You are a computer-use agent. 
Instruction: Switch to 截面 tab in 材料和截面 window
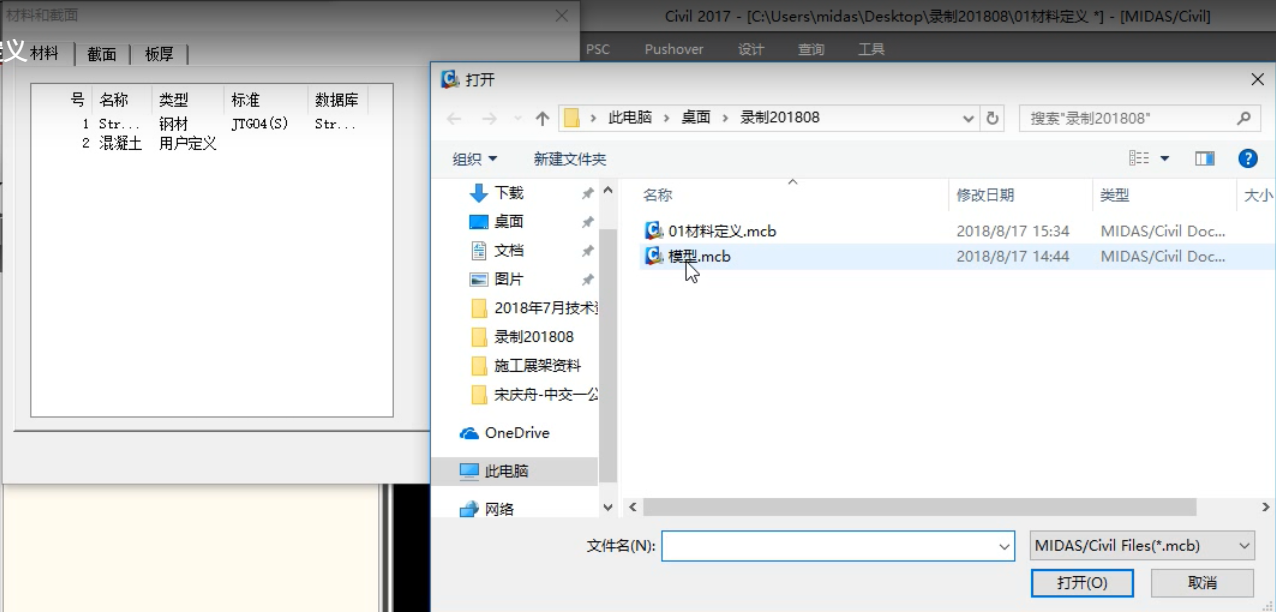[x=102, y=55]
